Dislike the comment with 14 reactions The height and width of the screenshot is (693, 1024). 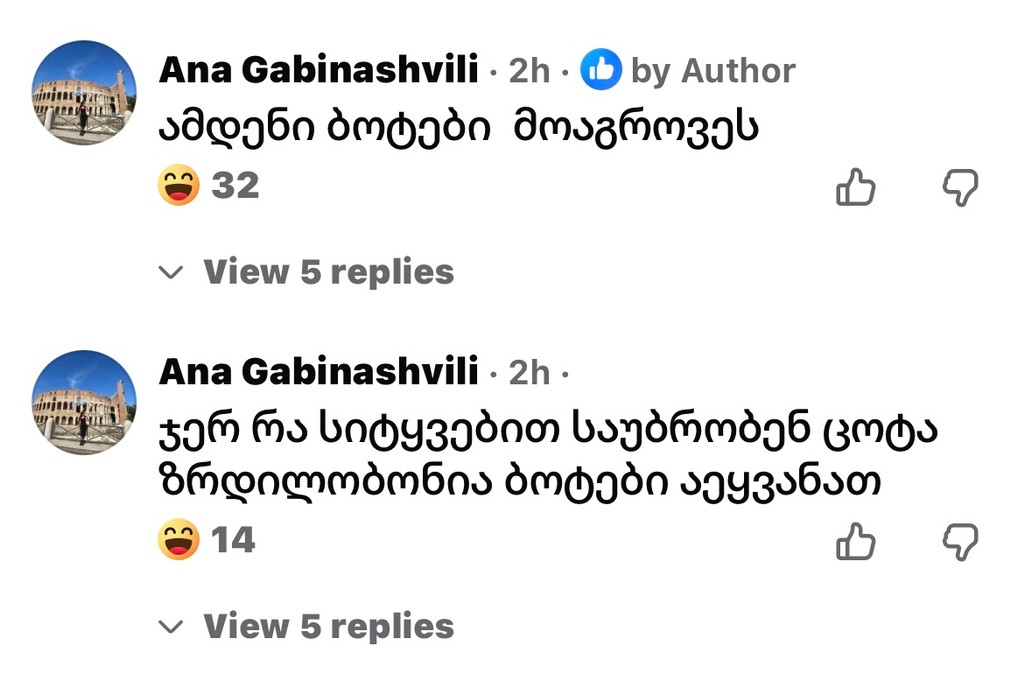coord(960,541)
